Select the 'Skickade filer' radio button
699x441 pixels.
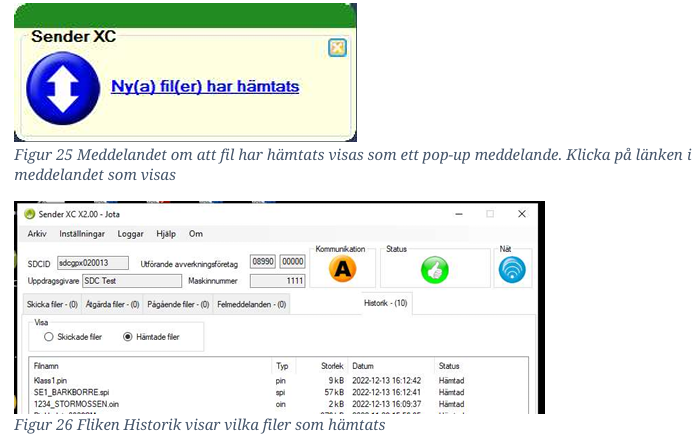coord(48,337)
